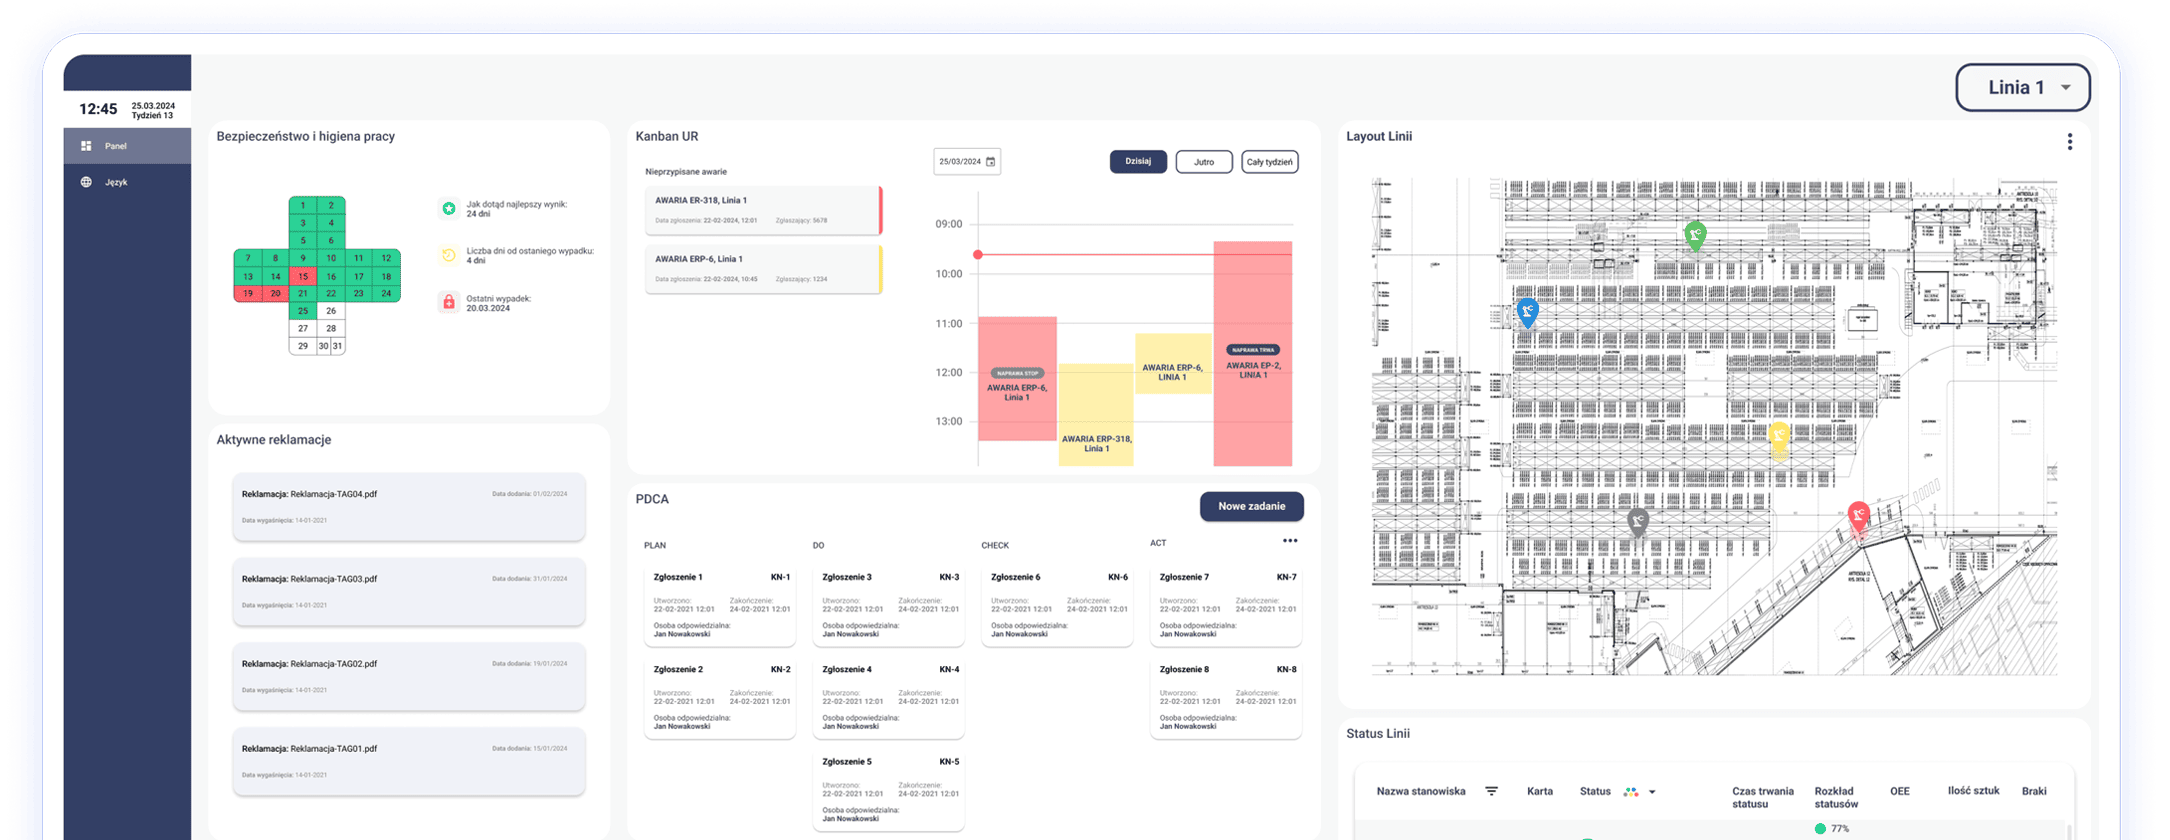Expand the Status column dropdown arrow
This screenshot has height=840, width=2170.
click(x=1652, y=792)
